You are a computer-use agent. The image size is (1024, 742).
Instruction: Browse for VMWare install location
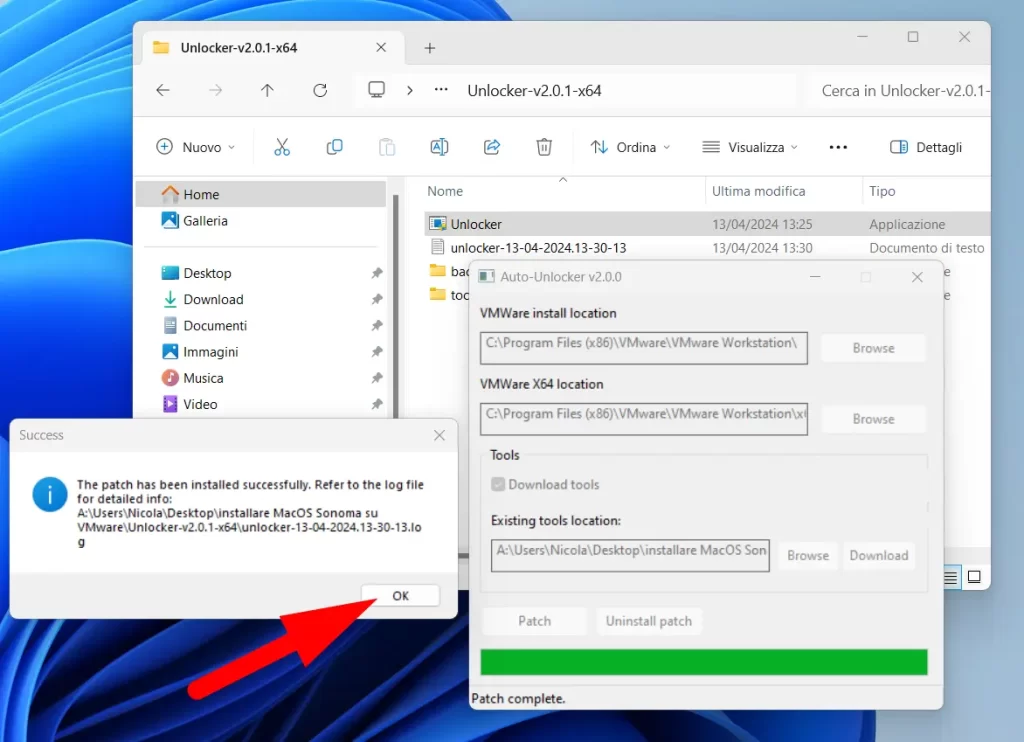(873, 348)
